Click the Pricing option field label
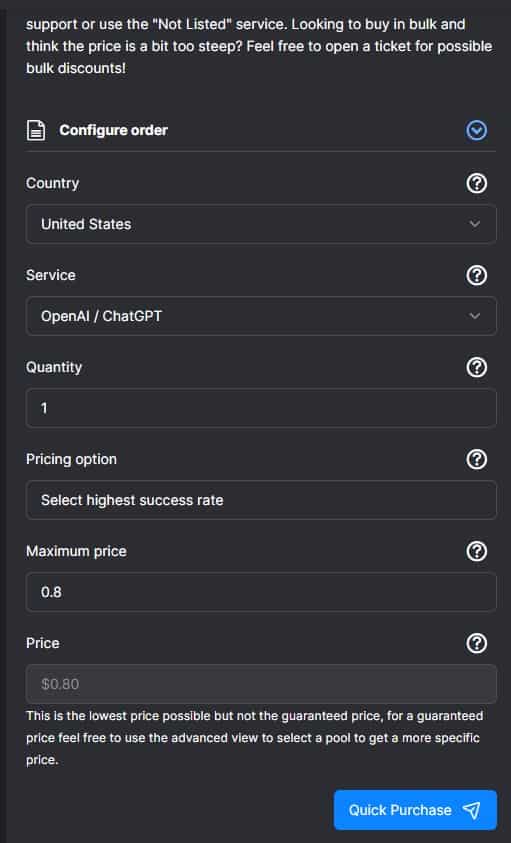This screenshot has height=843, width=511. click(72, 459)
